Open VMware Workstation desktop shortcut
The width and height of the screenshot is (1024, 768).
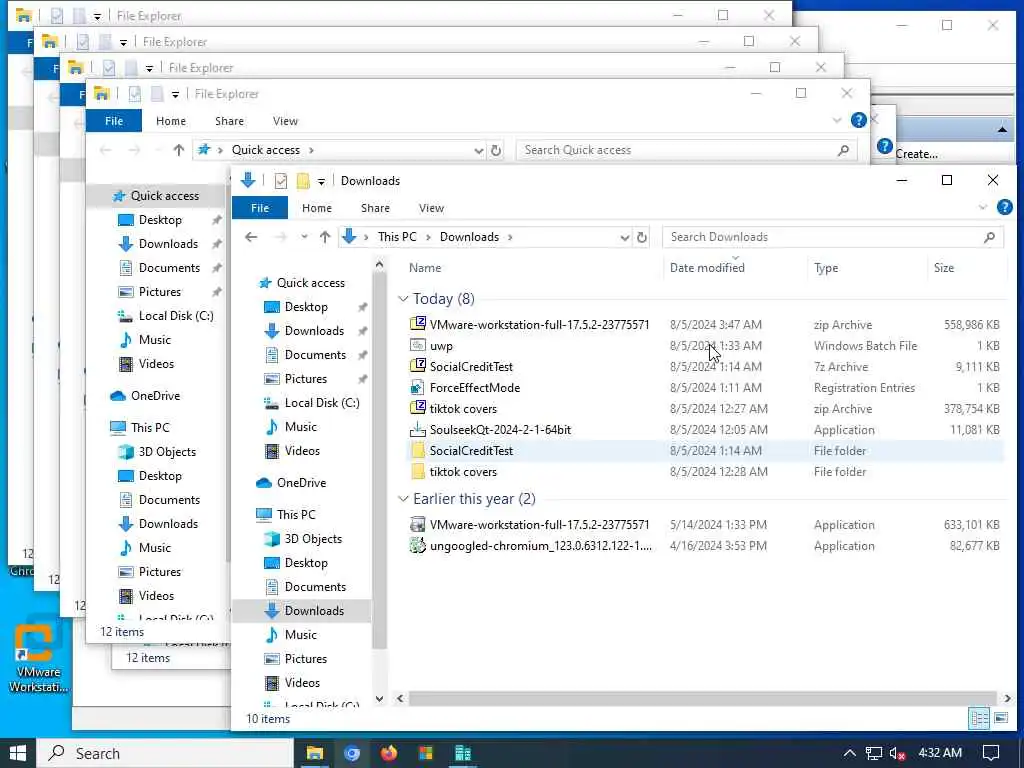(37, 655)
